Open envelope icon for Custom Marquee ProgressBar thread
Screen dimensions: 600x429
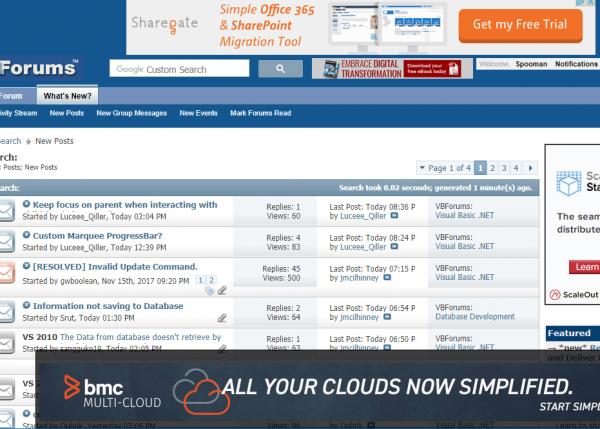[x=7, y=241]
